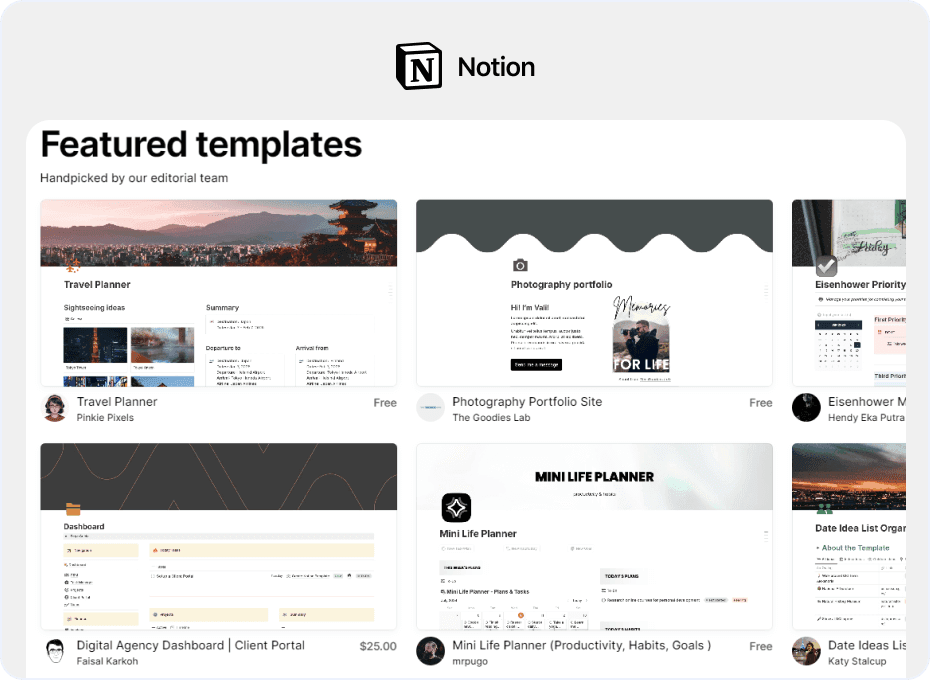Viewport: 930px width, 680px height.
Task: Open the Travel Planner title link
Action: [x=117, y=402]
